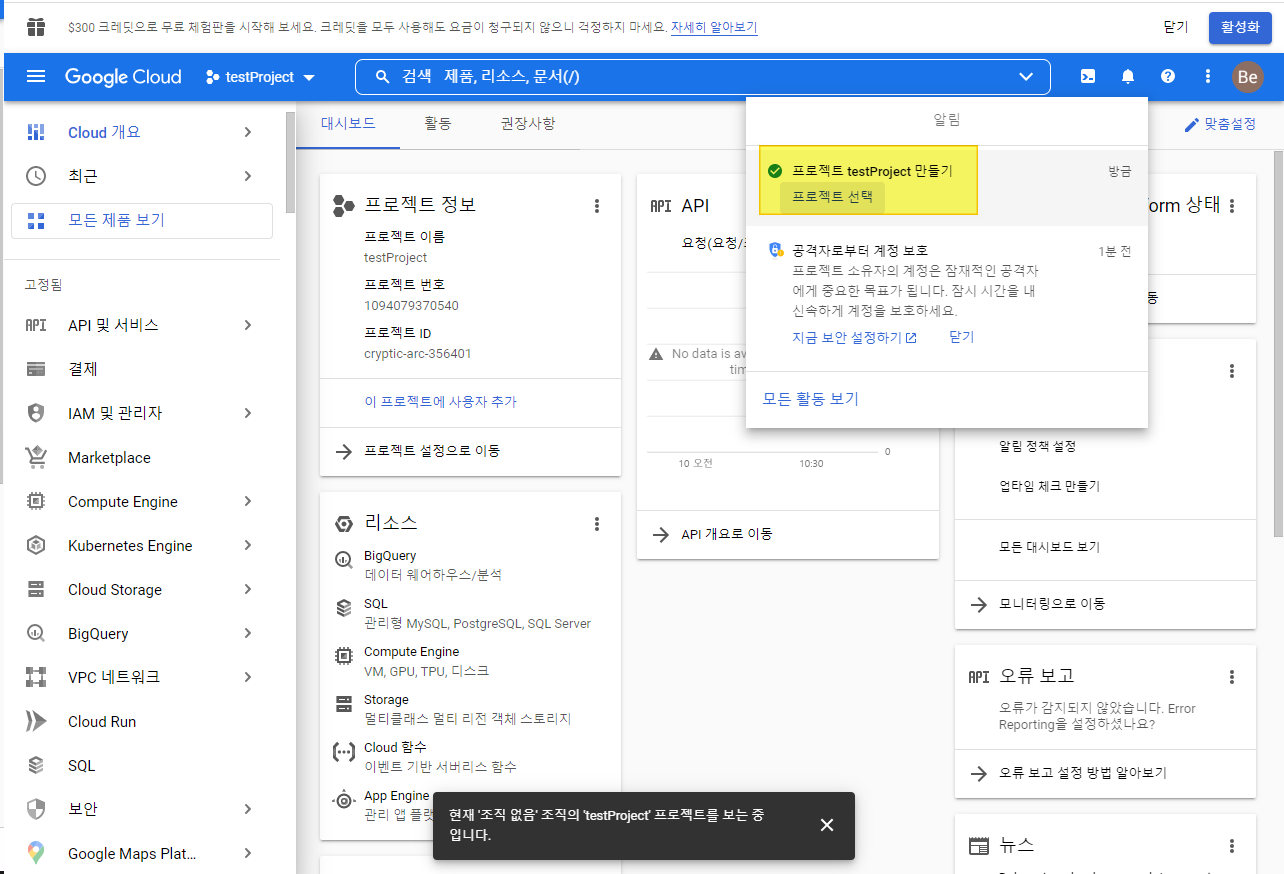Click the Google Cloud logo
The image size is (1284, 874).
point(123,77)
